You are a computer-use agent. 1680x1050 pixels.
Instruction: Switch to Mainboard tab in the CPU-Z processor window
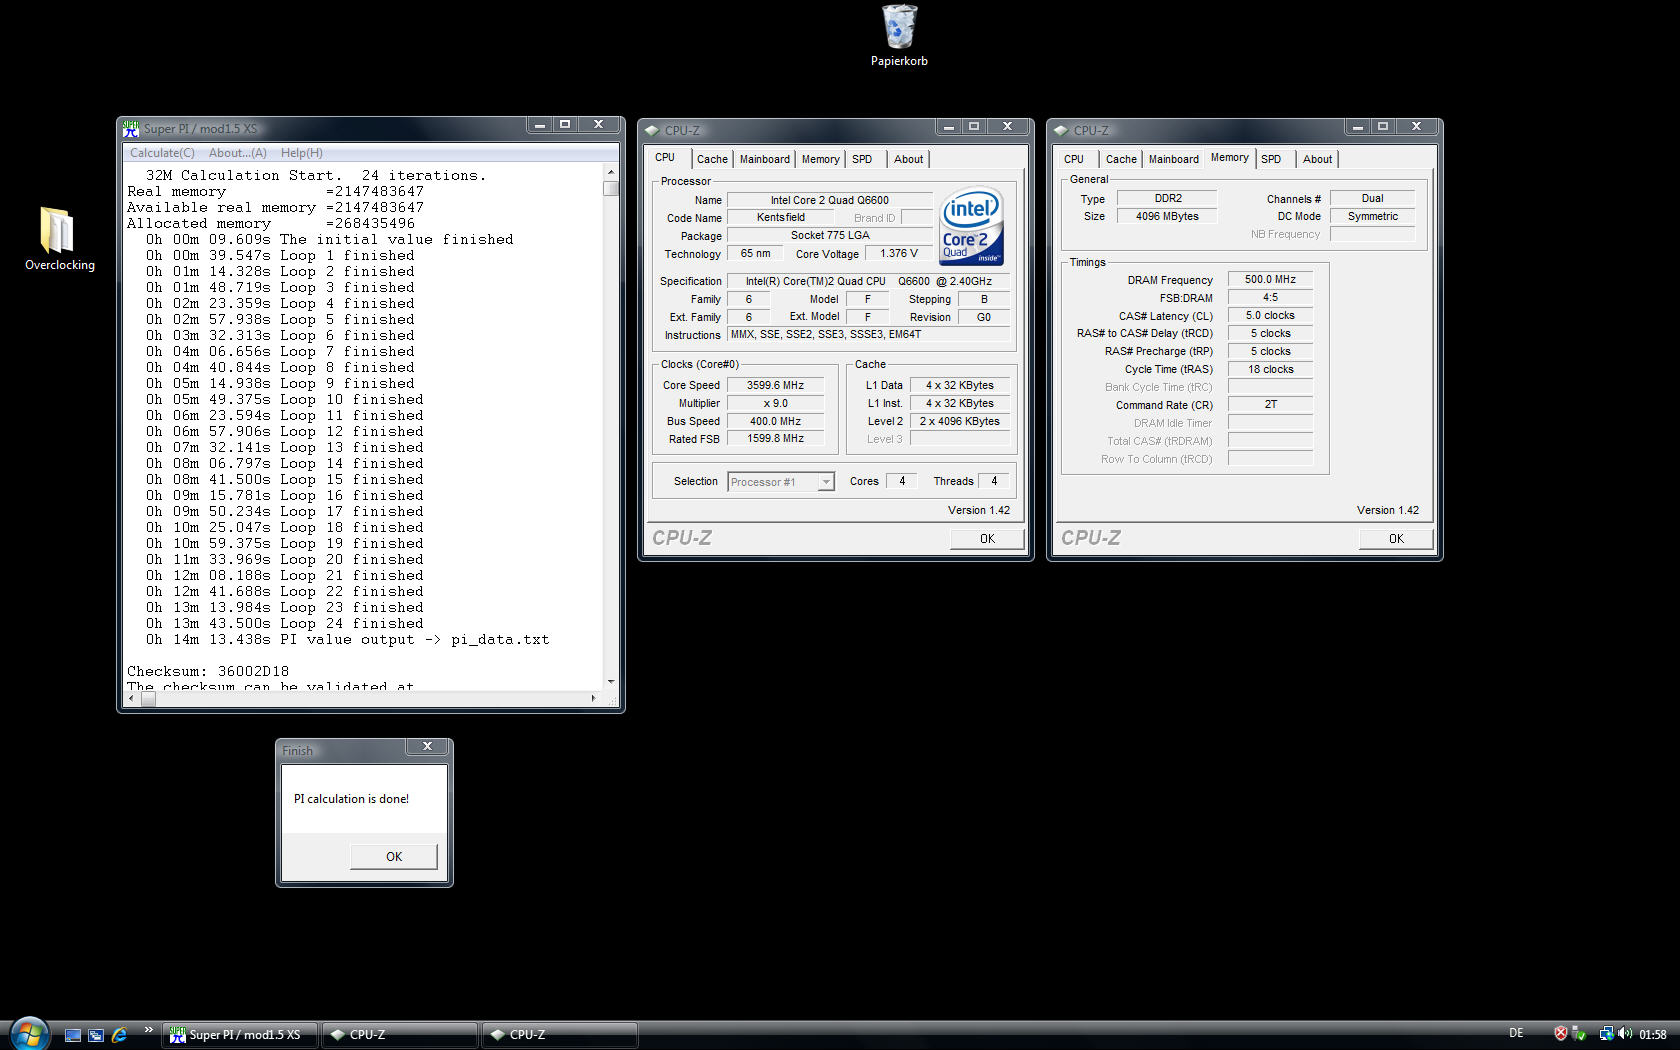(765, 159)
